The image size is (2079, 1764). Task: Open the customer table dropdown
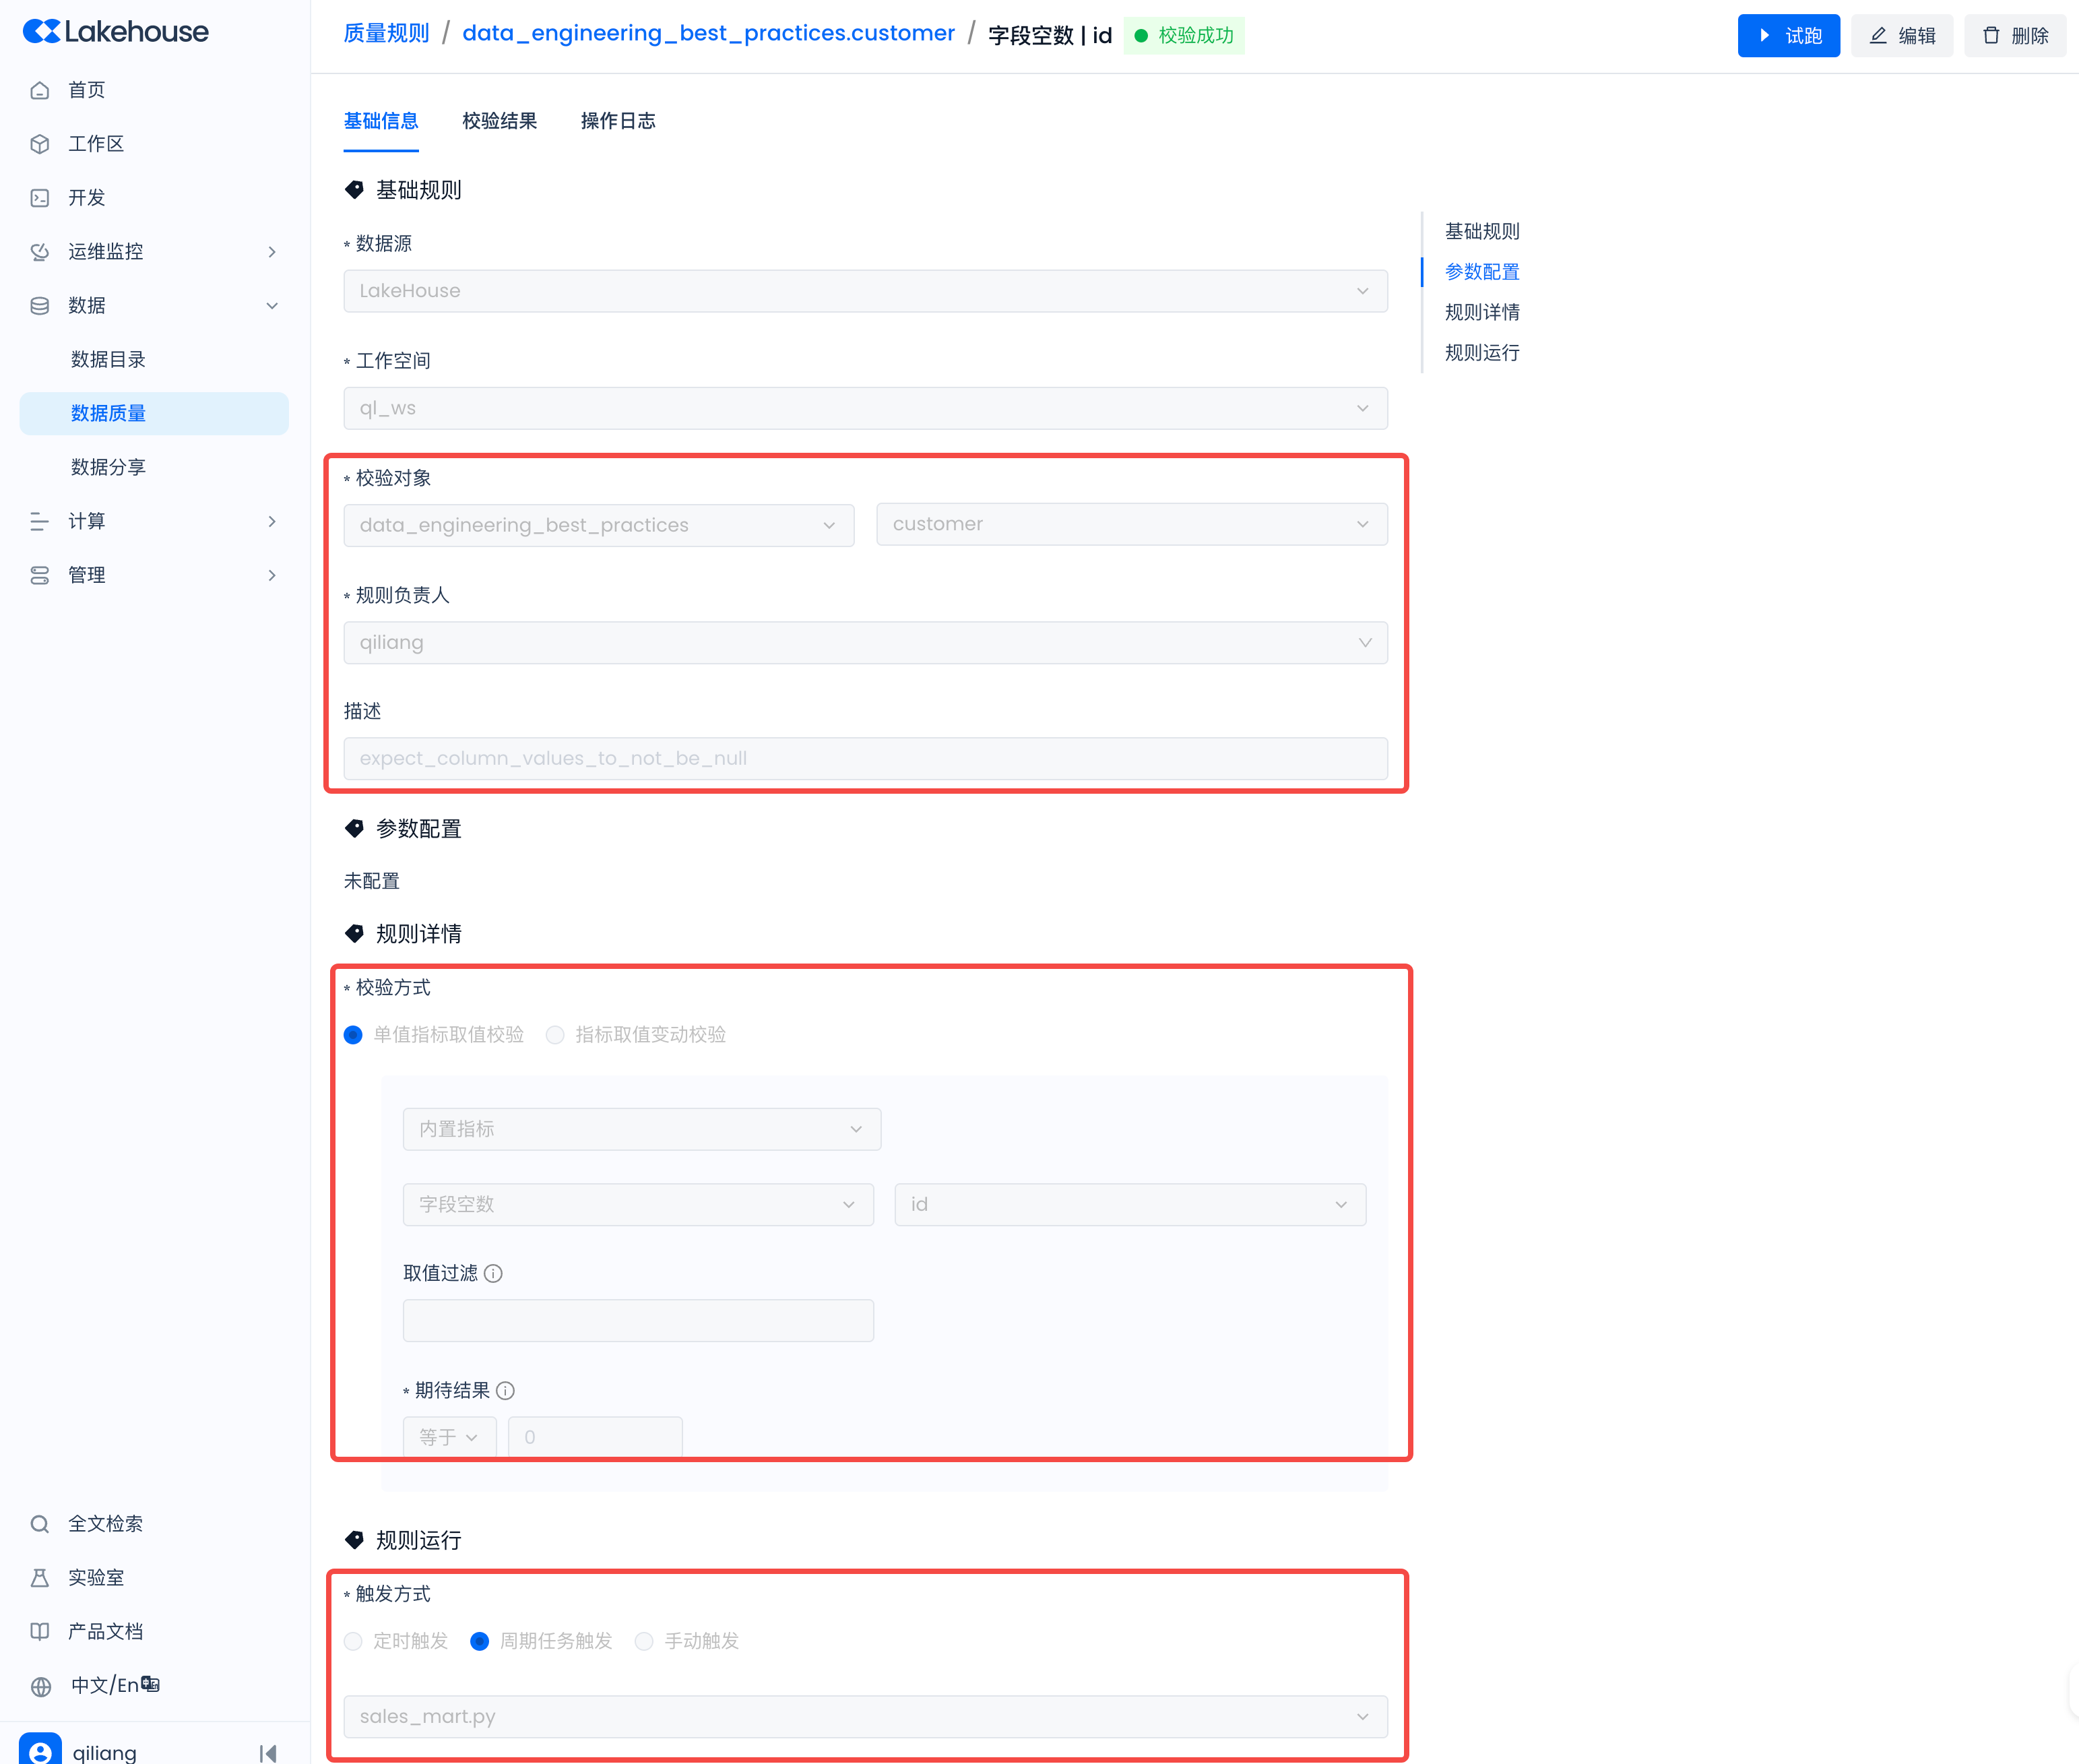click(x=1131, y=525)
